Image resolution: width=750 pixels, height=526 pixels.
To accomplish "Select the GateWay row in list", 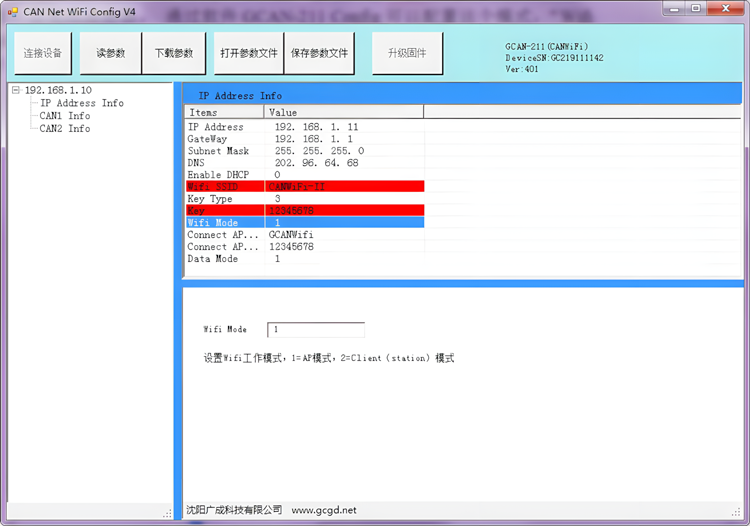I will click(x=207, y=139).
